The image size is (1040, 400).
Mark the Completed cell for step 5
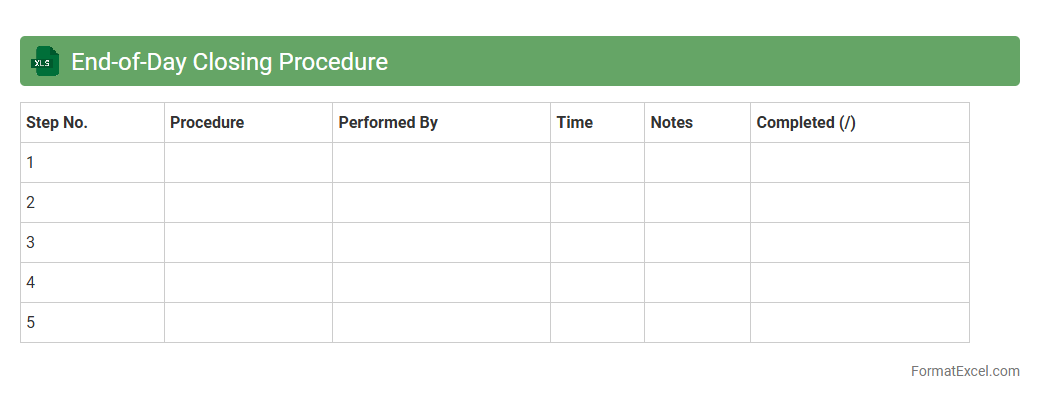(859, 323)
